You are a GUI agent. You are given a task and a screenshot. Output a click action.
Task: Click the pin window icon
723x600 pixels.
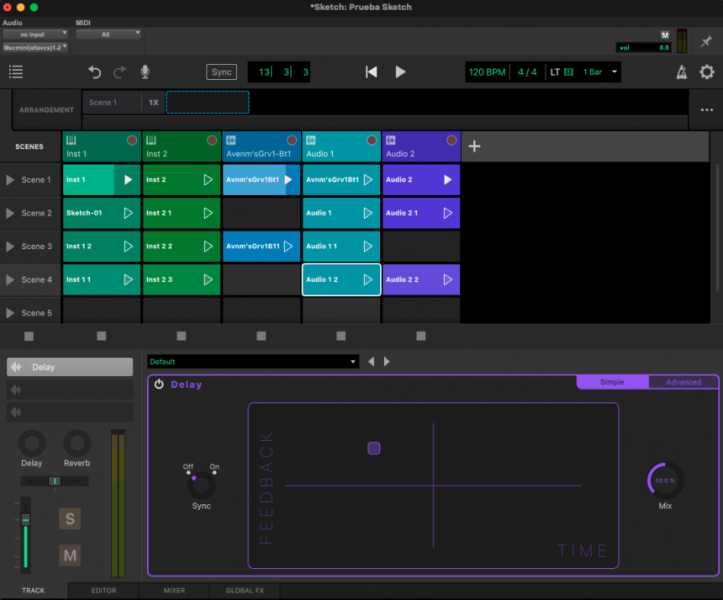[x=706, y=42]
